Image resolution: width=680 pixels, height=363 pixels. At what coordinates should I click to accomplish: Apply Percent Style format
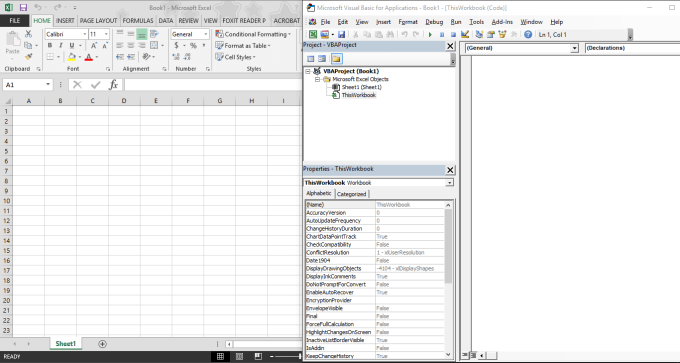pyautogui.click(x=193, y=46)
